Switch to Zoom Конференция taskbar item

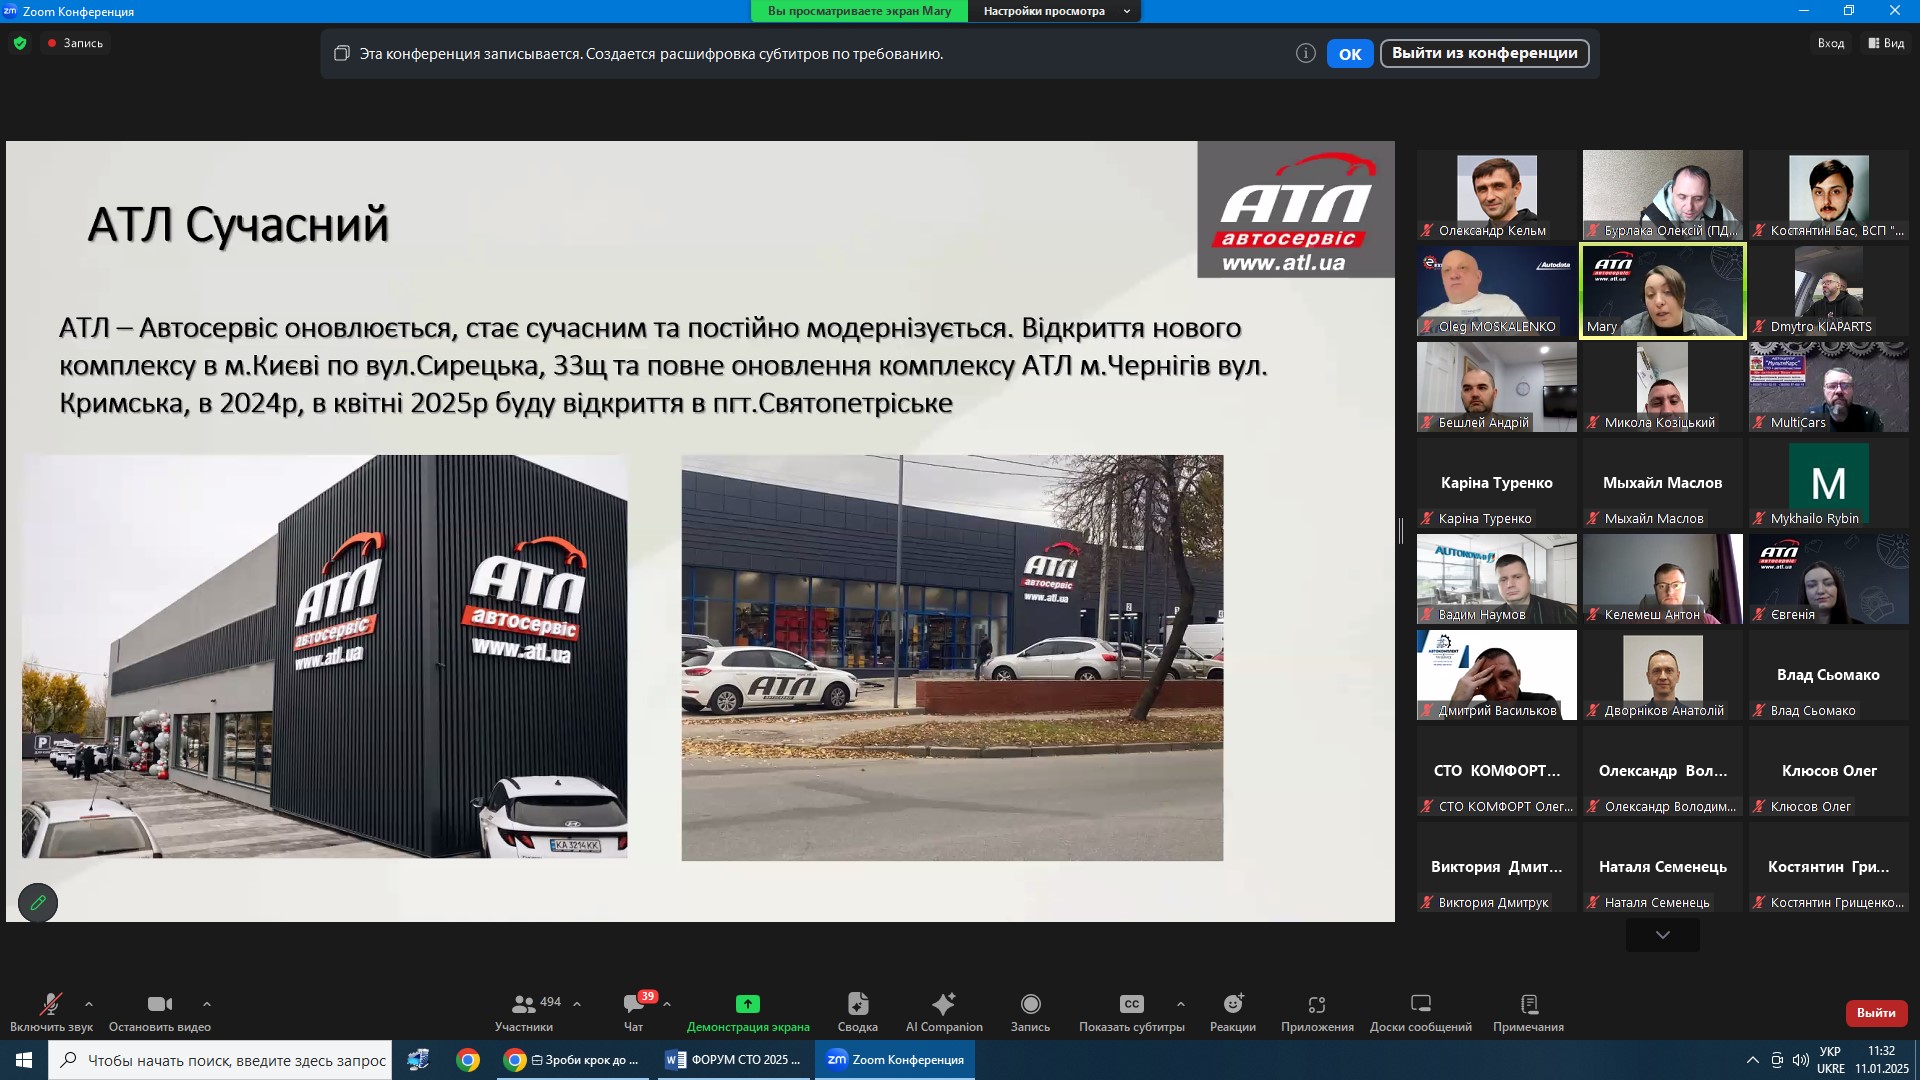click(895, 1060)
